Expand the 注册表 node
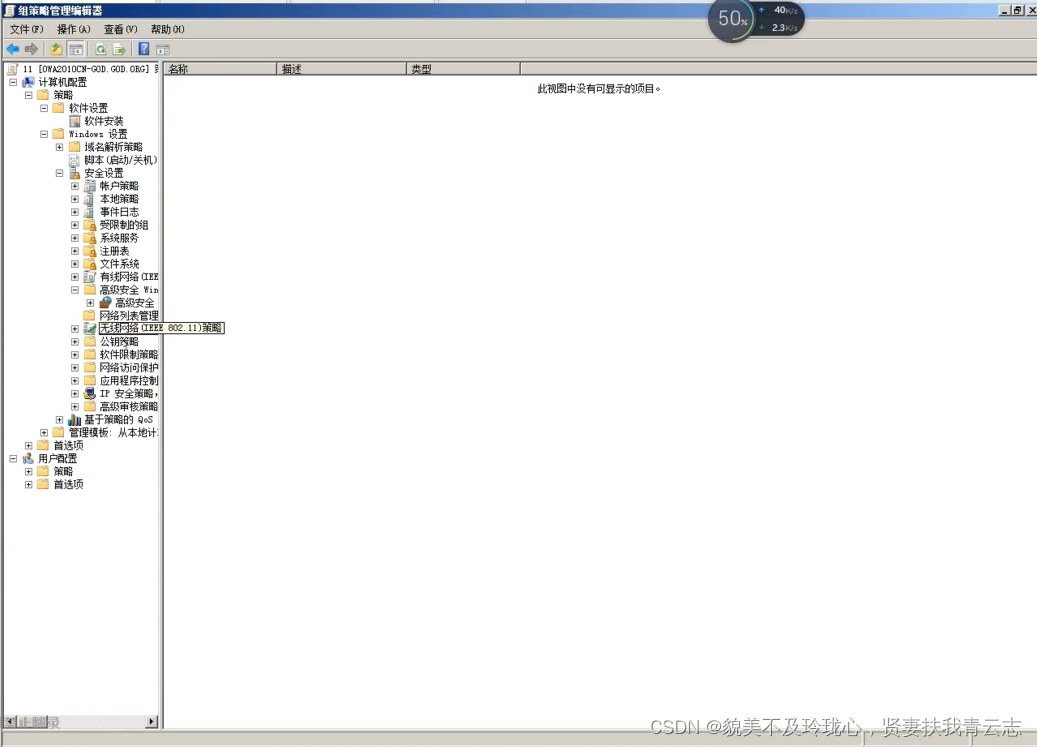The image size is (1037, 747). tap(75, 251)
